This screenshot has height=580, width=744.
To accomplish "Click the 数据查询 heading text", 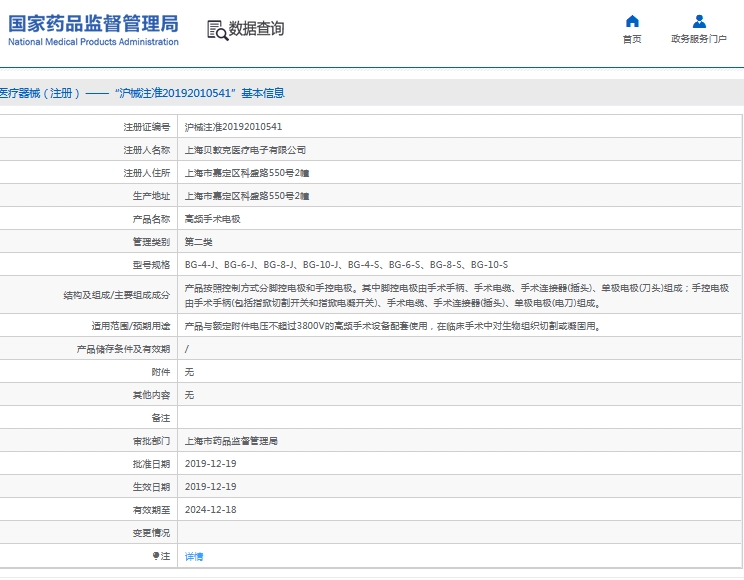I will click(256, 28).
